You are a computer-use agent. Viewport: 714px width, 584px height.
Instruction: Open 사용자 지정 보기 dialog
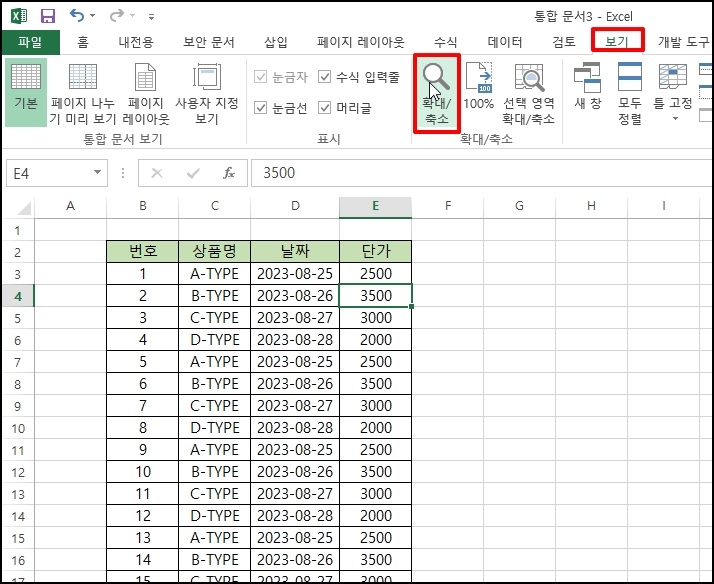pyautogui.click(x=207, y=94)
